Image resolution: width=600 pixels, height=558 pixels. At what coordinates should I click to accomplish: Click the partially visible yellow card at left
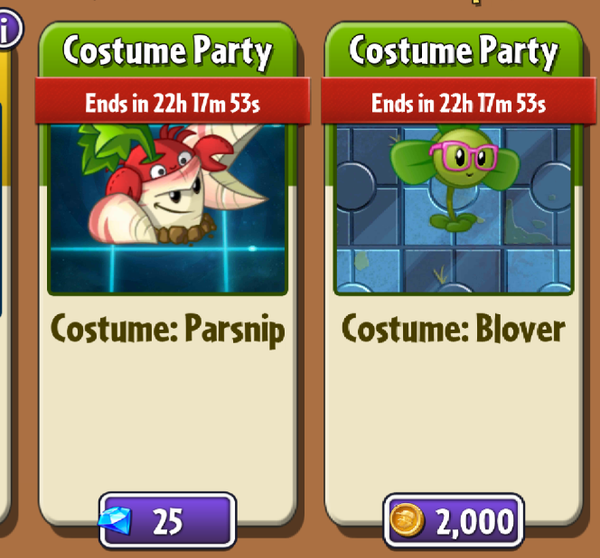click(x=5, y=268)
